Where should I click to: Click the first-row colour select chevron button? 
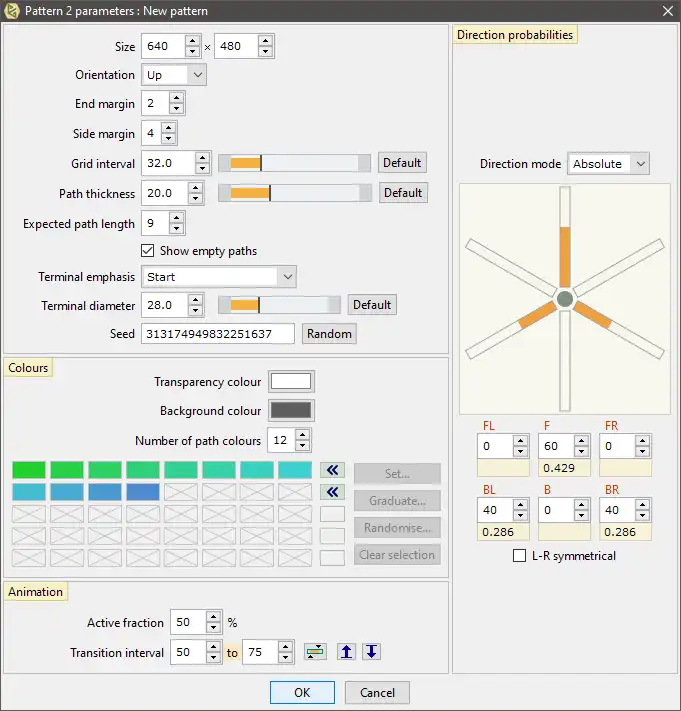332,470
